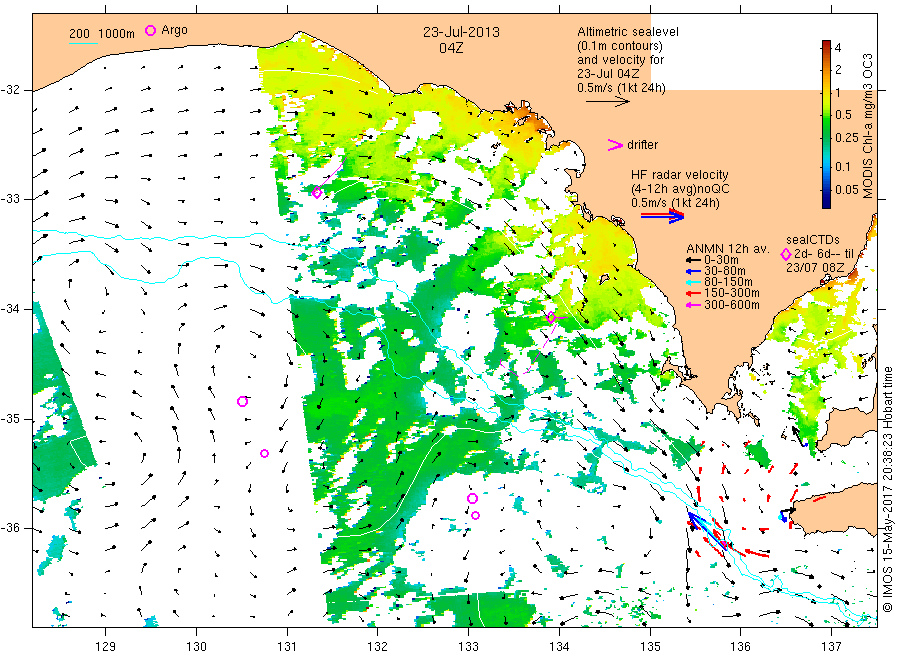
Task: Click the Argo float circle near 130.75E, 35.3S
Action: 265,453
